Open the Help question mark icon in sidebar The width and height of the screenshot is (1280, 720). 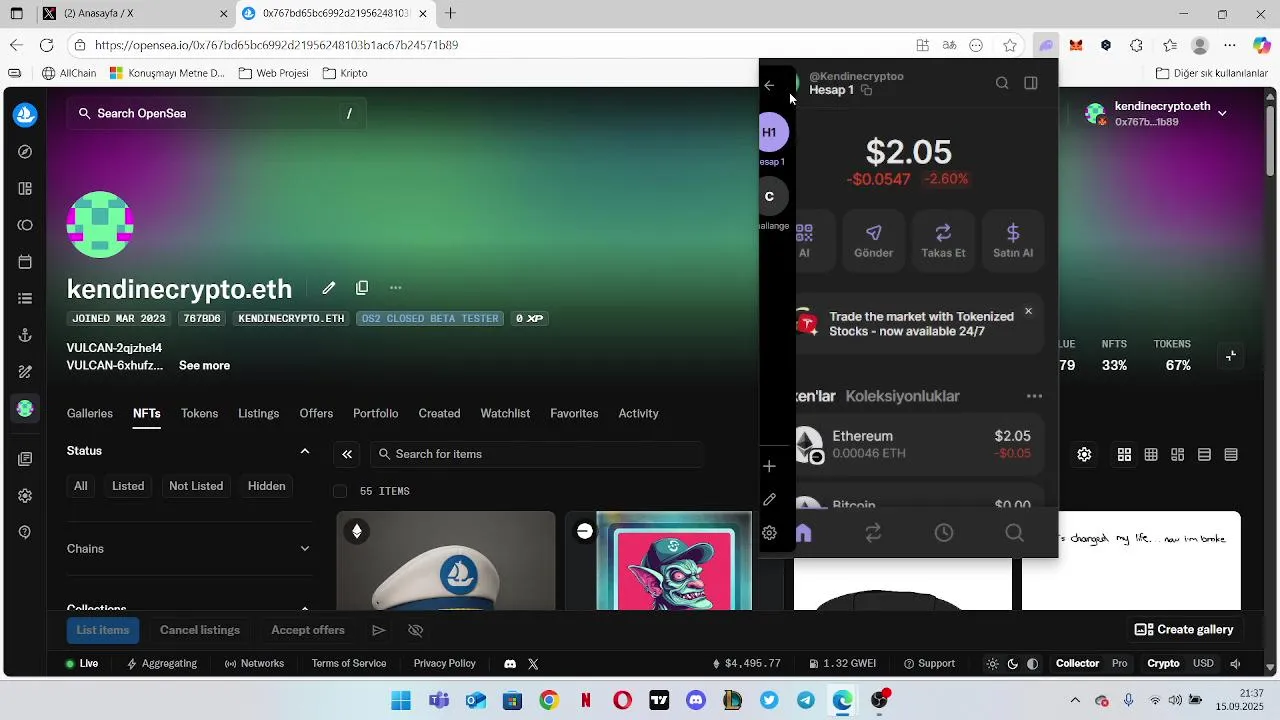(x=25, y=532)
